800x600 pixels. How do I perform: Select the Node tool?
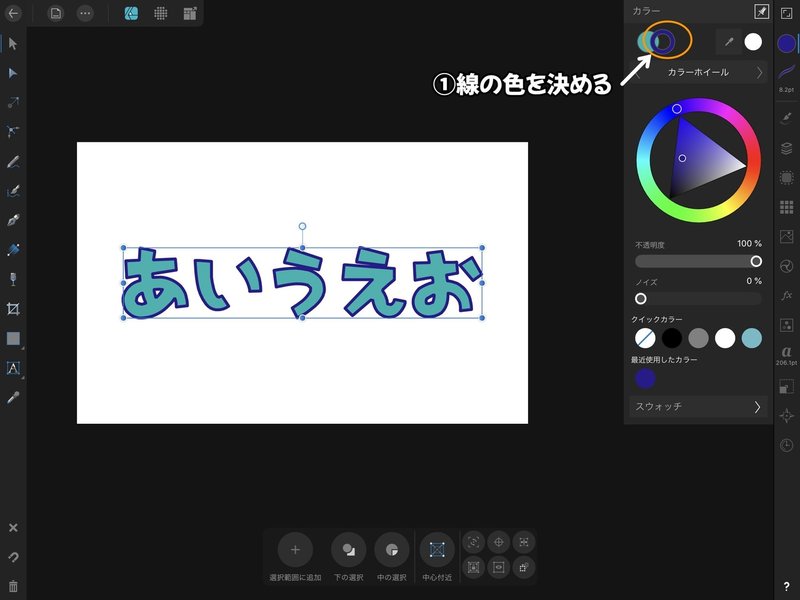coord(13,73)
